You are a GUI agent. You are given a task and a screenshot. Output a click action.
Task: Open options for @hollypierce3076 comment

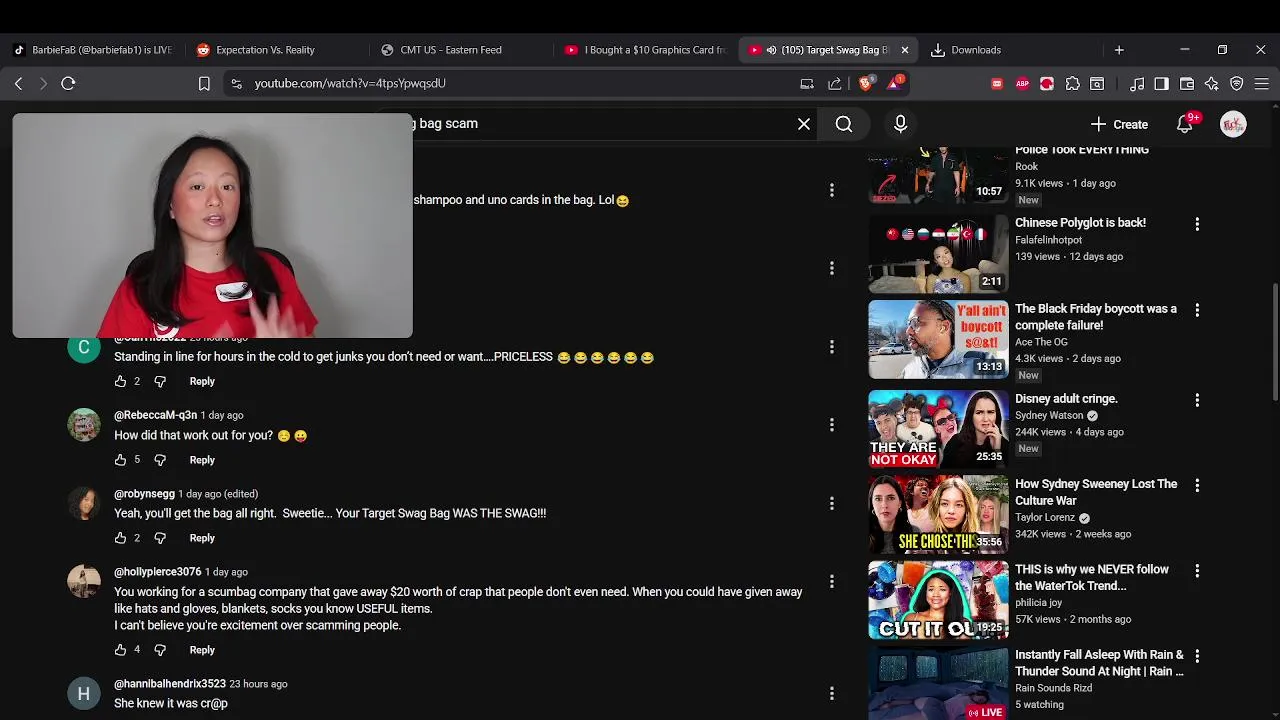tap(831, 582)
